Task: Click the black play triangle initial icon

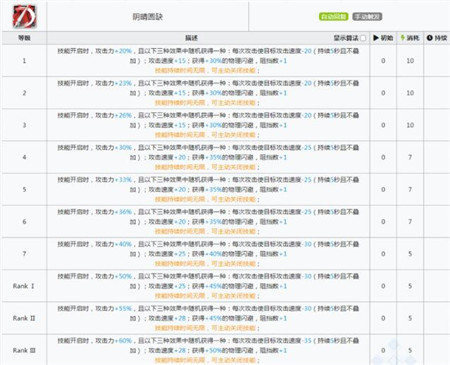Action: 376,38
